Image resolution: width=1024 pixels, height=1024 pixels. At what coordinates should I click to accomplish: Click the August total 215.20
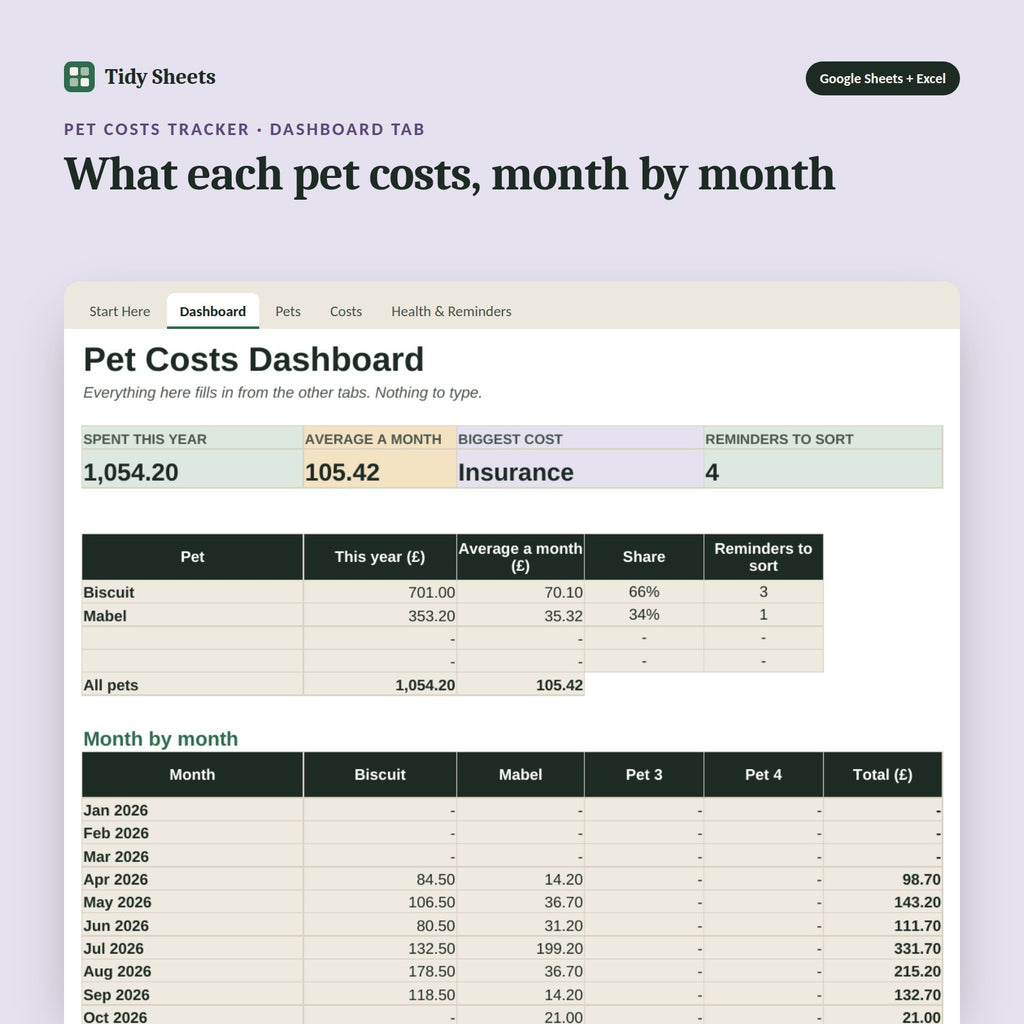click(883, 971)
